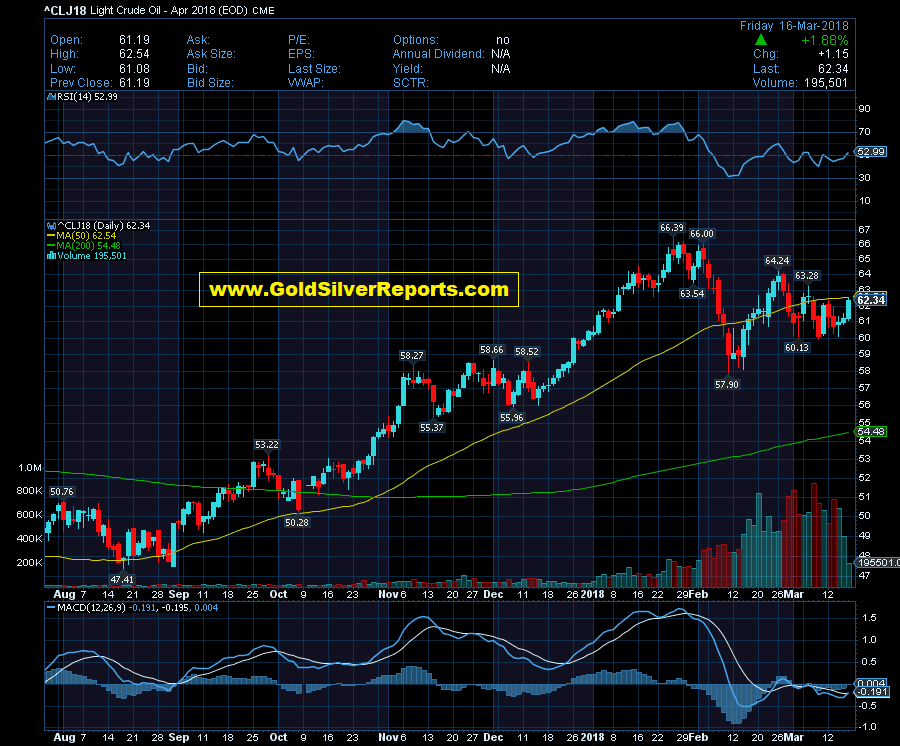
Task: Click the P/E label
Action: tap(299, 40)
